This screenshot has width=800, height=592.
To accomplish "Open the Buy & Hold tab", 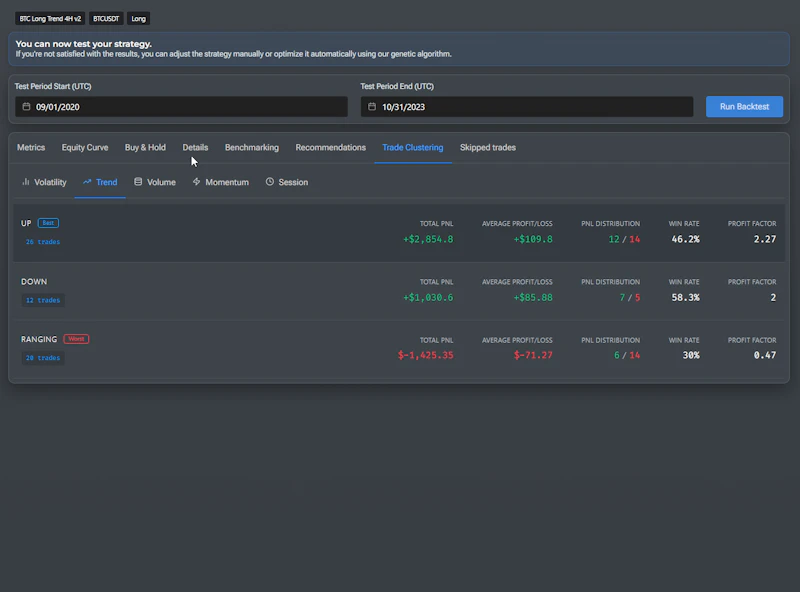I will tap(145, 147).
